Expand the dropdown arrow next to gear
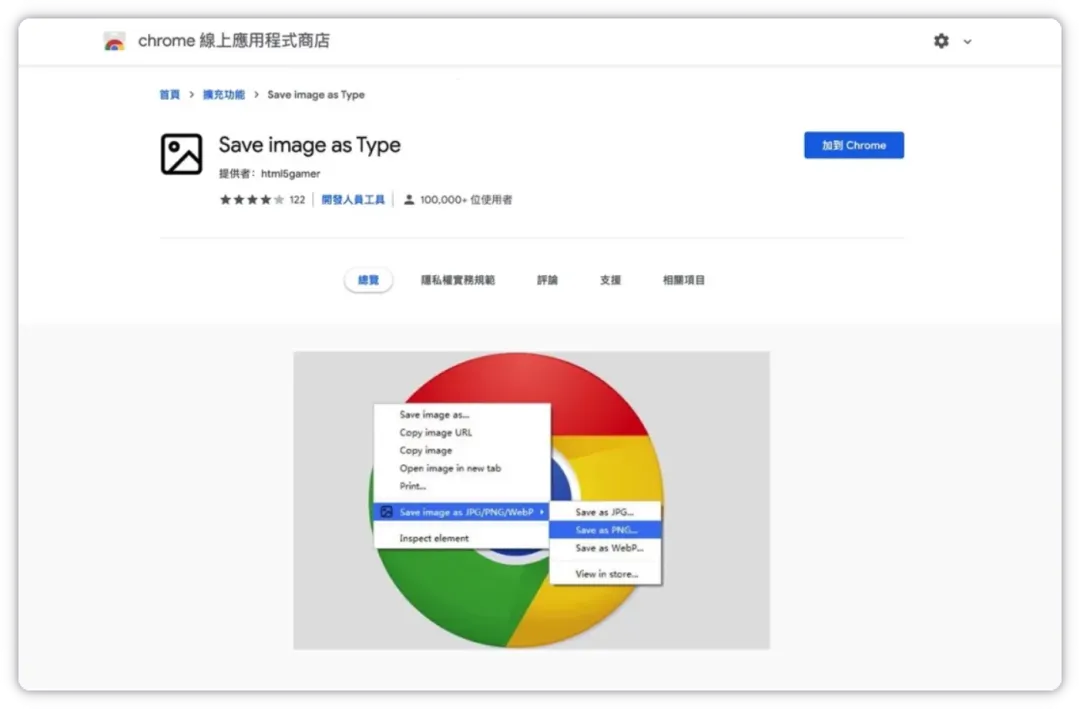 [x=967, y=42]
